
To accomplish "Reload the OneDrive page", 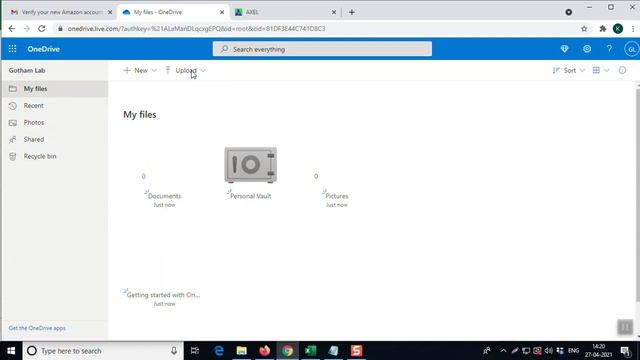I will (42, 29).
